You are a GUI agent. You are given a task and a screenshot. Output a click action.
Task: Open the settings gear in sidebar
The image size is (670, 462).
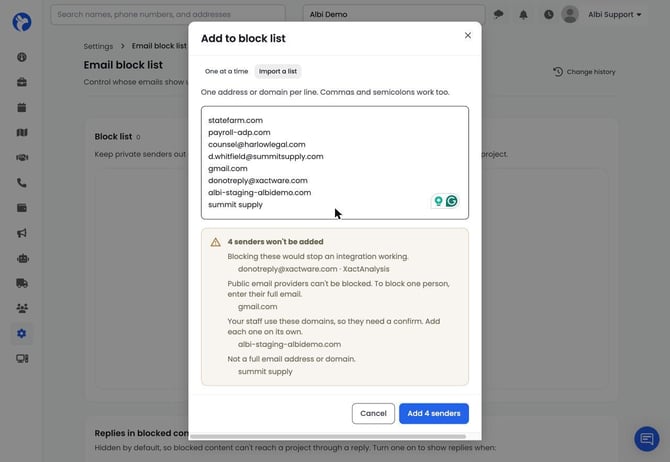click(x=22, y=333)
